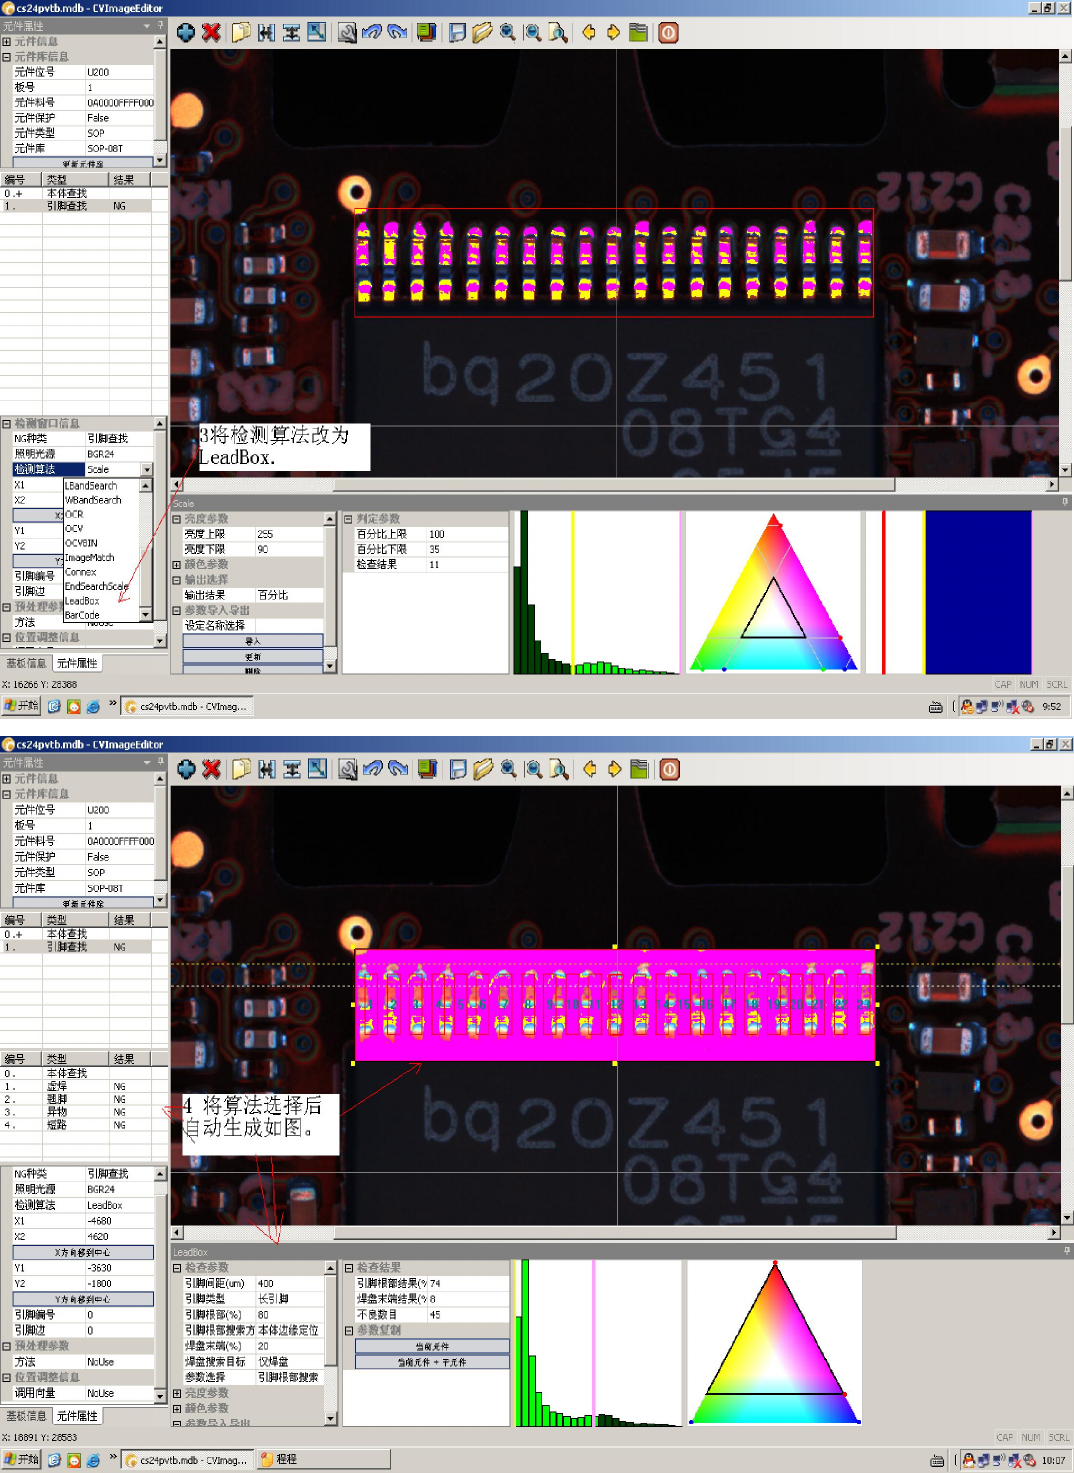Viewport: 1074px width, 1473px height.
Task: Select ImageMatch in the algorithm dropdown list
Action: pyautogui.click(x=102, y=557)
